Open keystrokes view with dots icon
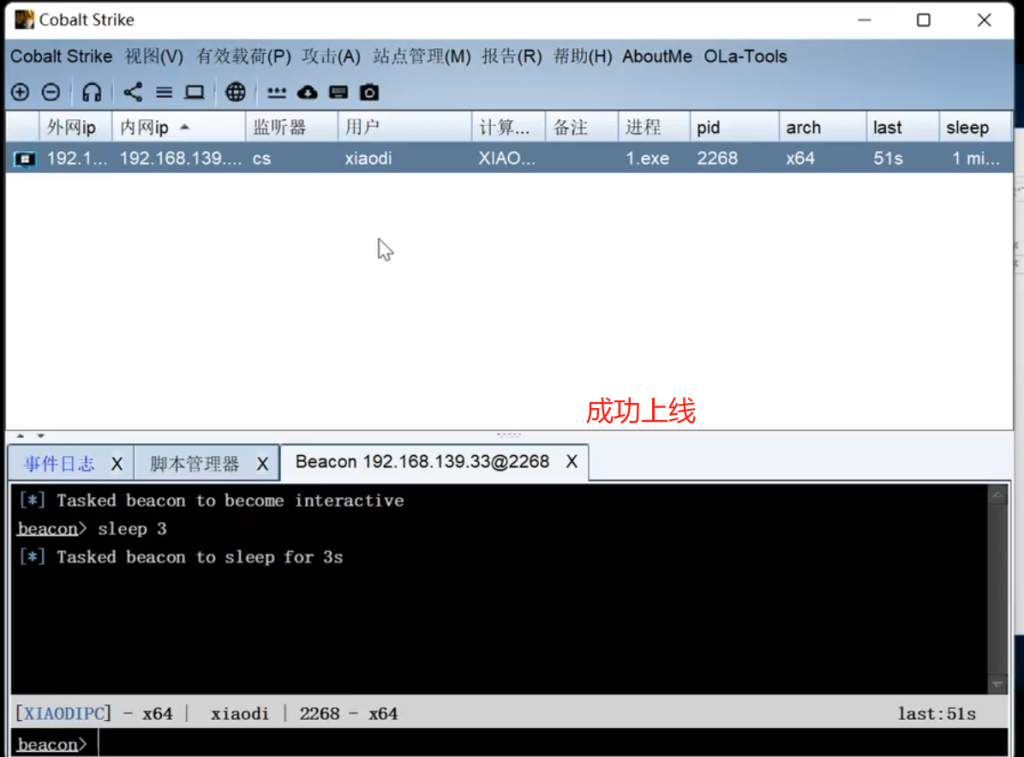Image resolution: width=1024 pixels, height=757 pixels. click(276, 92)
